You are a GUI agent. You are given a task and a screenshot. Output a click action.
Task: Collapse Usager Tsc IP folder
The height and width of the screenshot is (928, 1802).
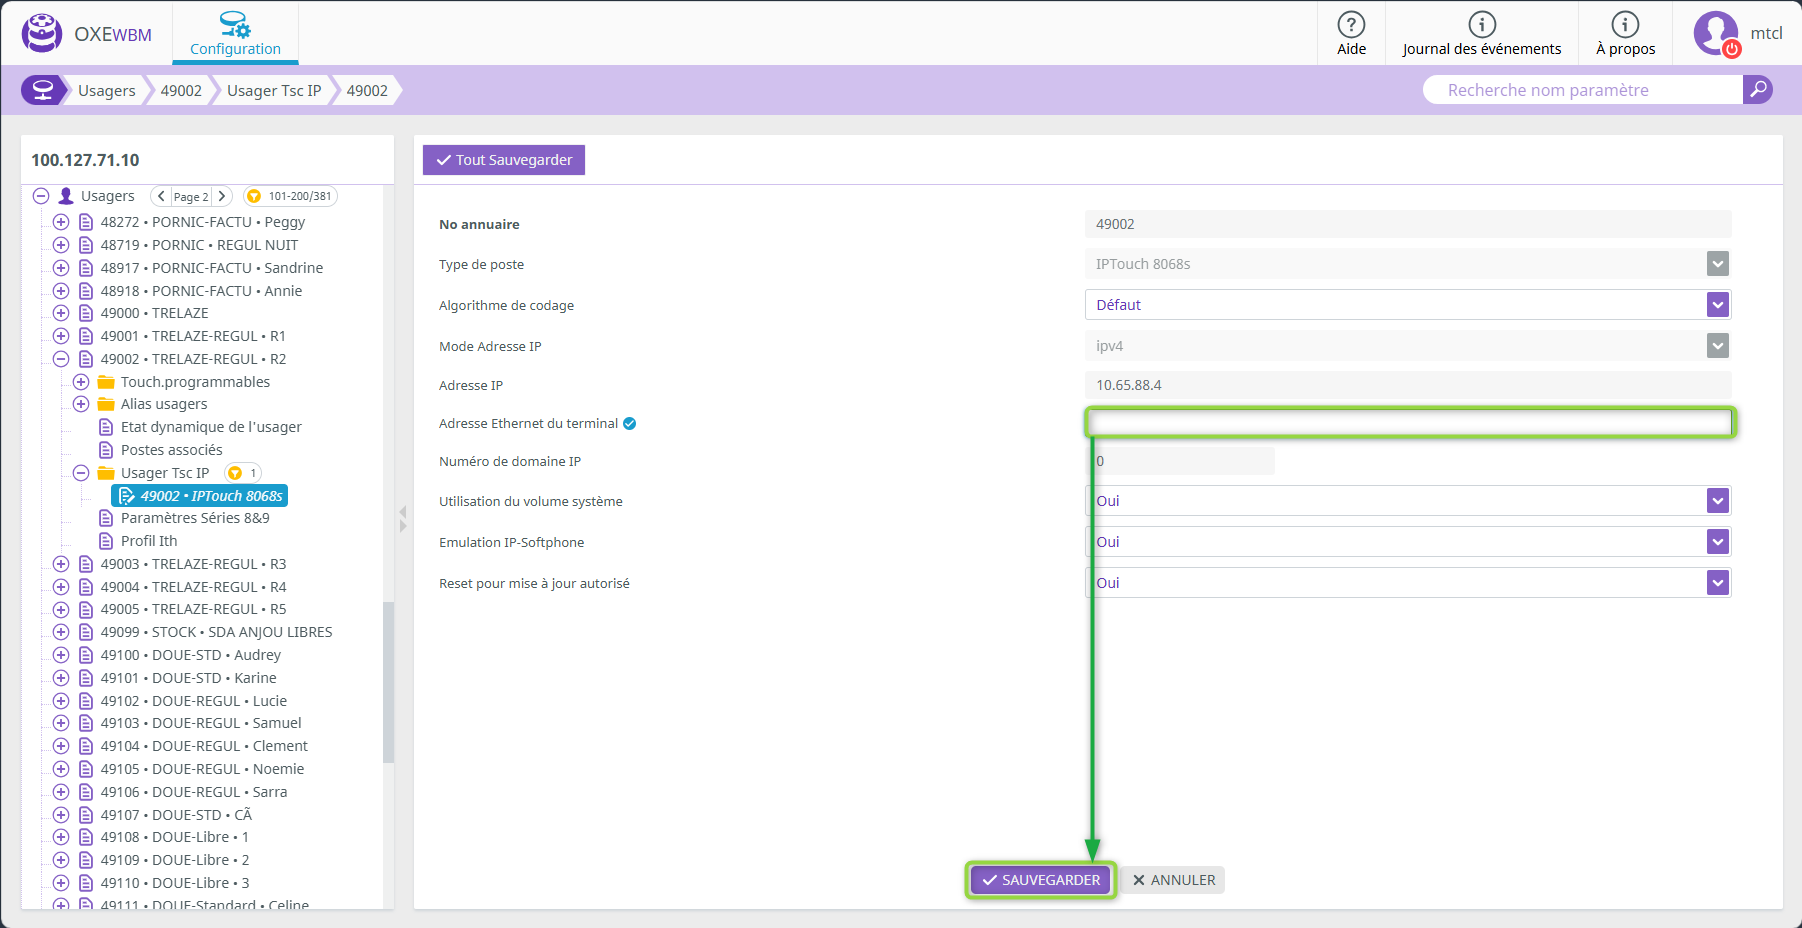click(x=81, y=473)
